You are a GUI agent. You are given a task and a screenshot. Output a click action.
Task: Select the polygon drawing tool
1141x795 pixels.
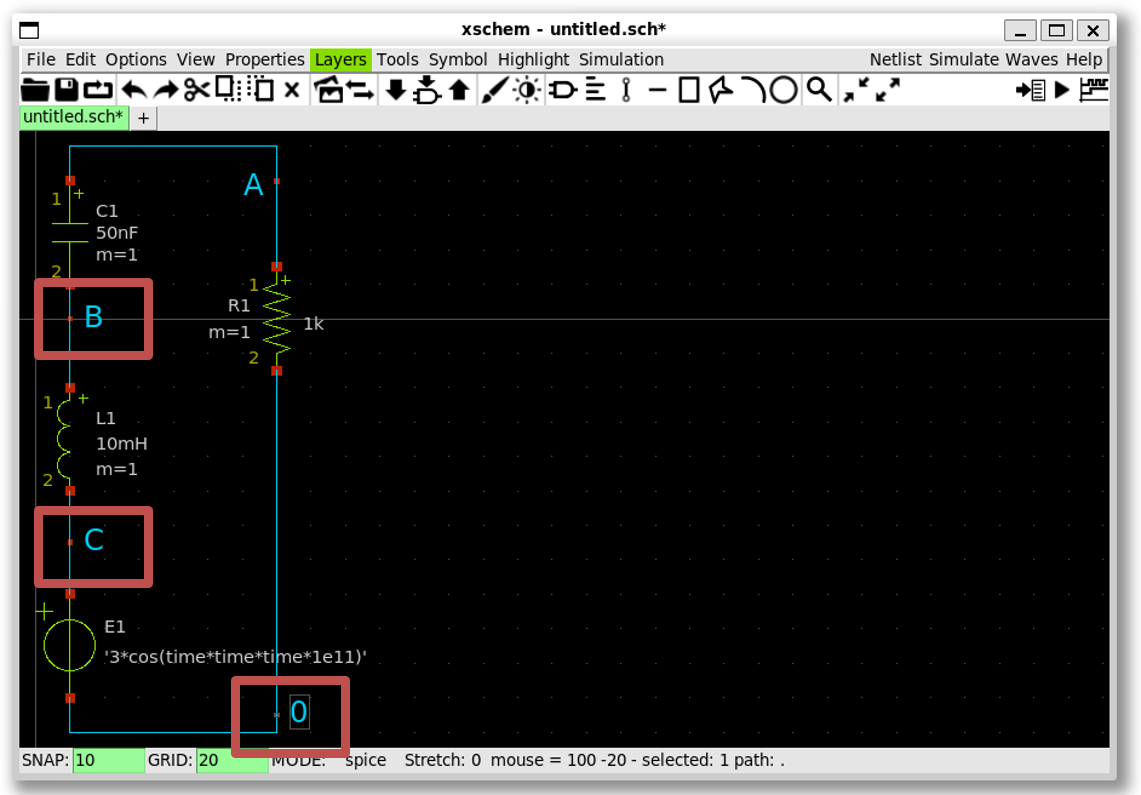tap(720, 90)
